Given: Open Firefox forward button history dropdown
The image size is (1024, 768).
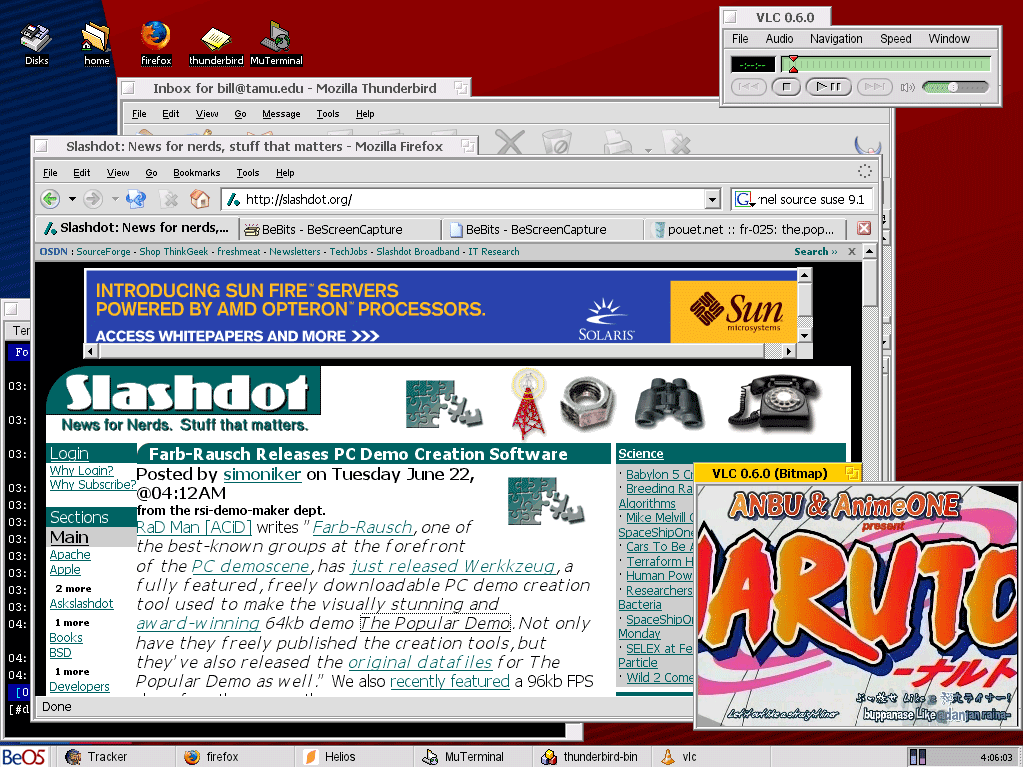Looking at the screenshot, I should tap(115, 199).
